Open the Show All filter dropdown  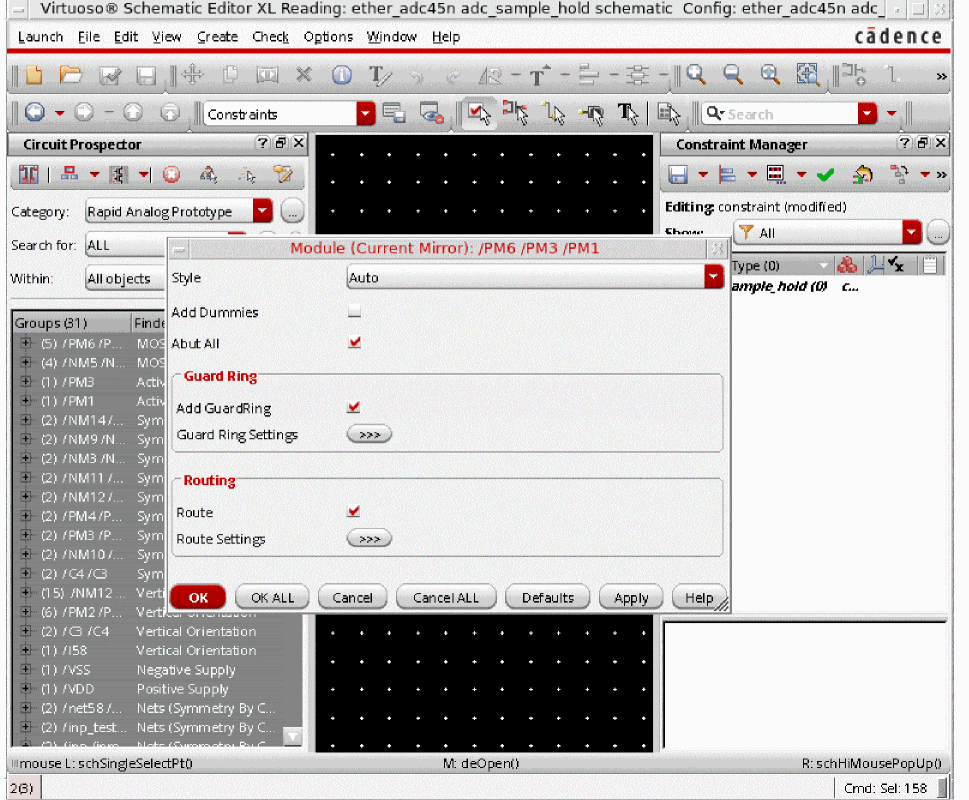coord(912,232)
